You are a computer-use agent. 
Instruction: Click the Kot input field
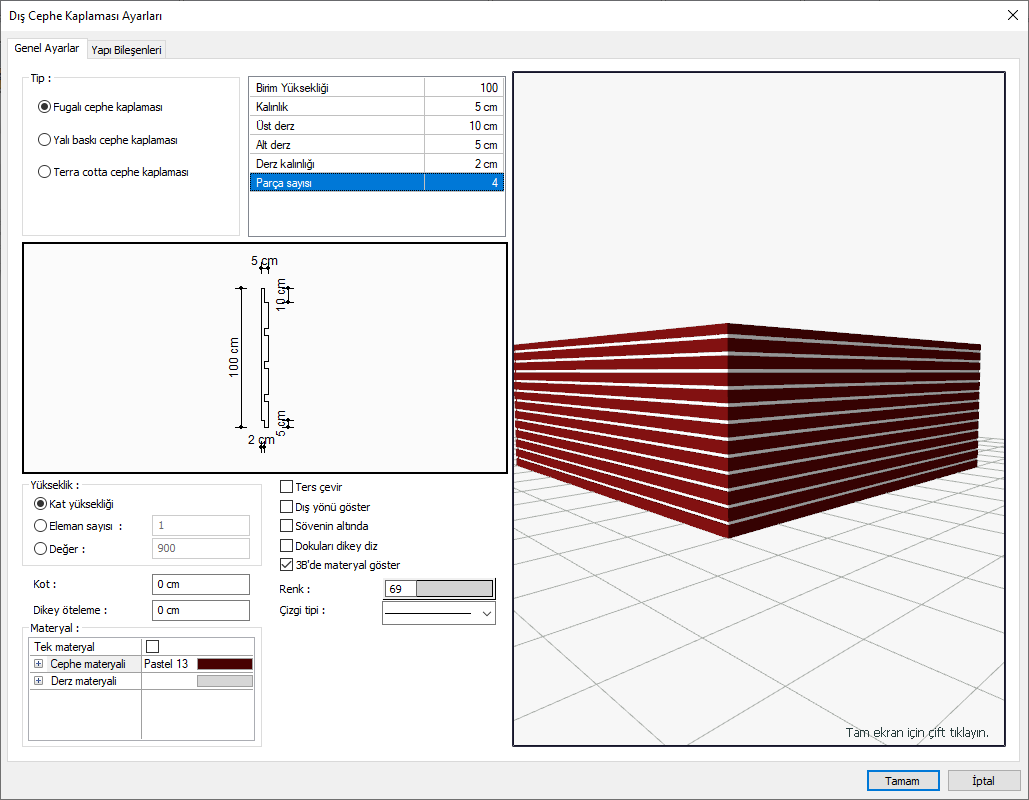point(200,584)
